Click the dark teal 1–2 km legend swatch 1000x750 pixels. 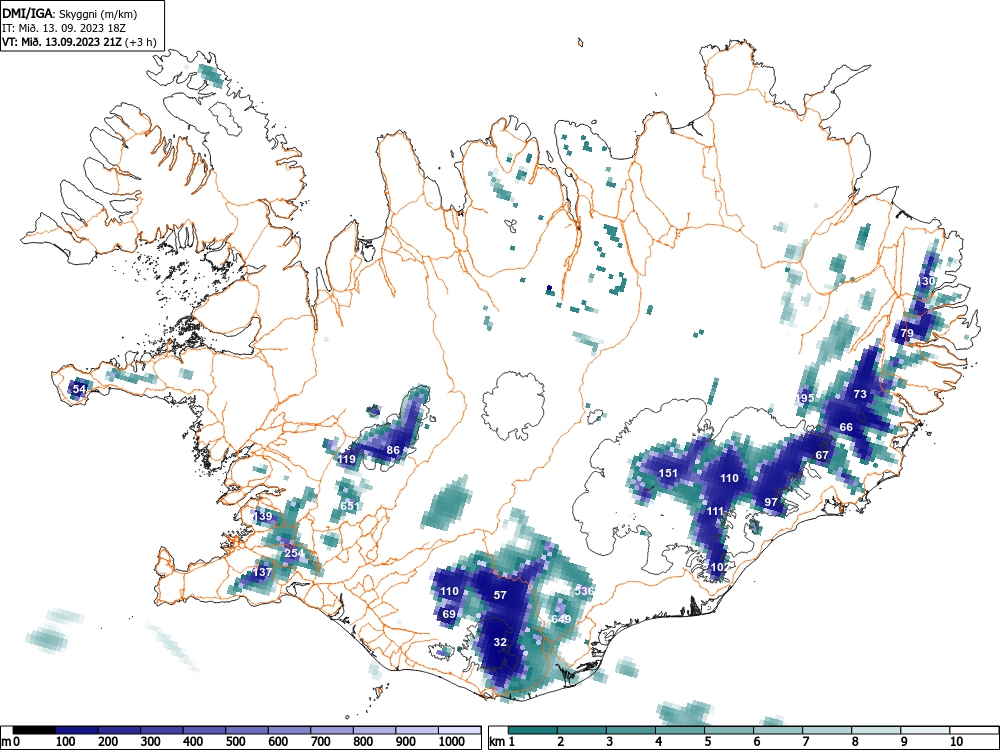[533, 730]
